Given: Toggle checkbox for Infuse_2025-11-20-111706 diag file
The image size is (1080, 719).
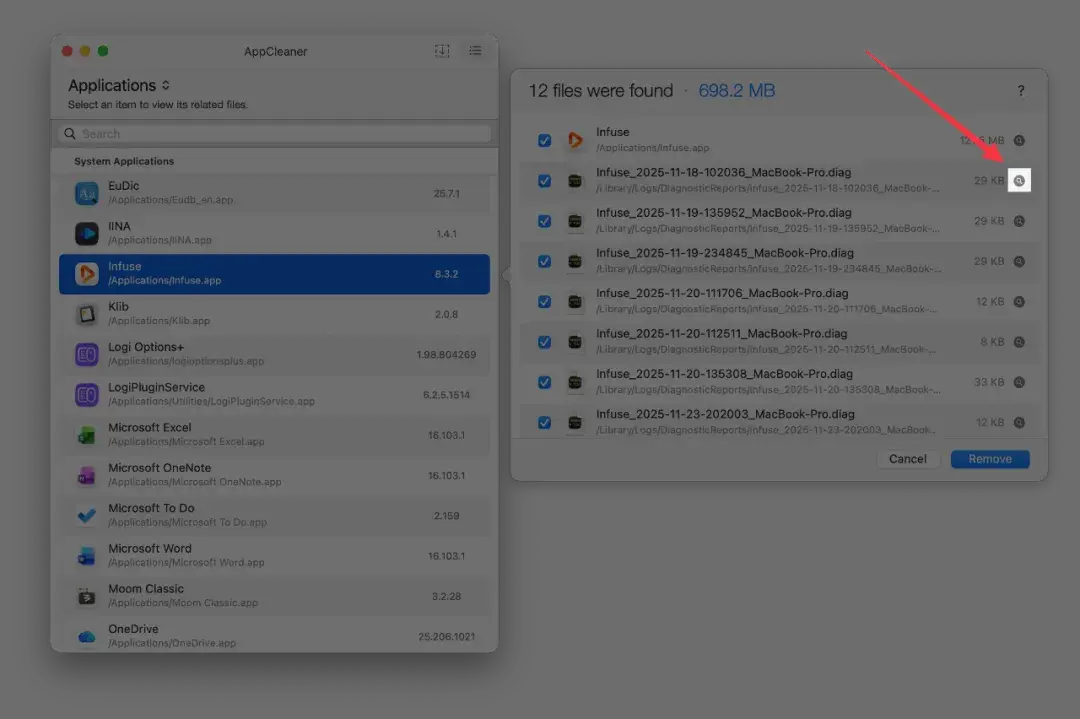Looking at the screenshot, I should point(544,302).
